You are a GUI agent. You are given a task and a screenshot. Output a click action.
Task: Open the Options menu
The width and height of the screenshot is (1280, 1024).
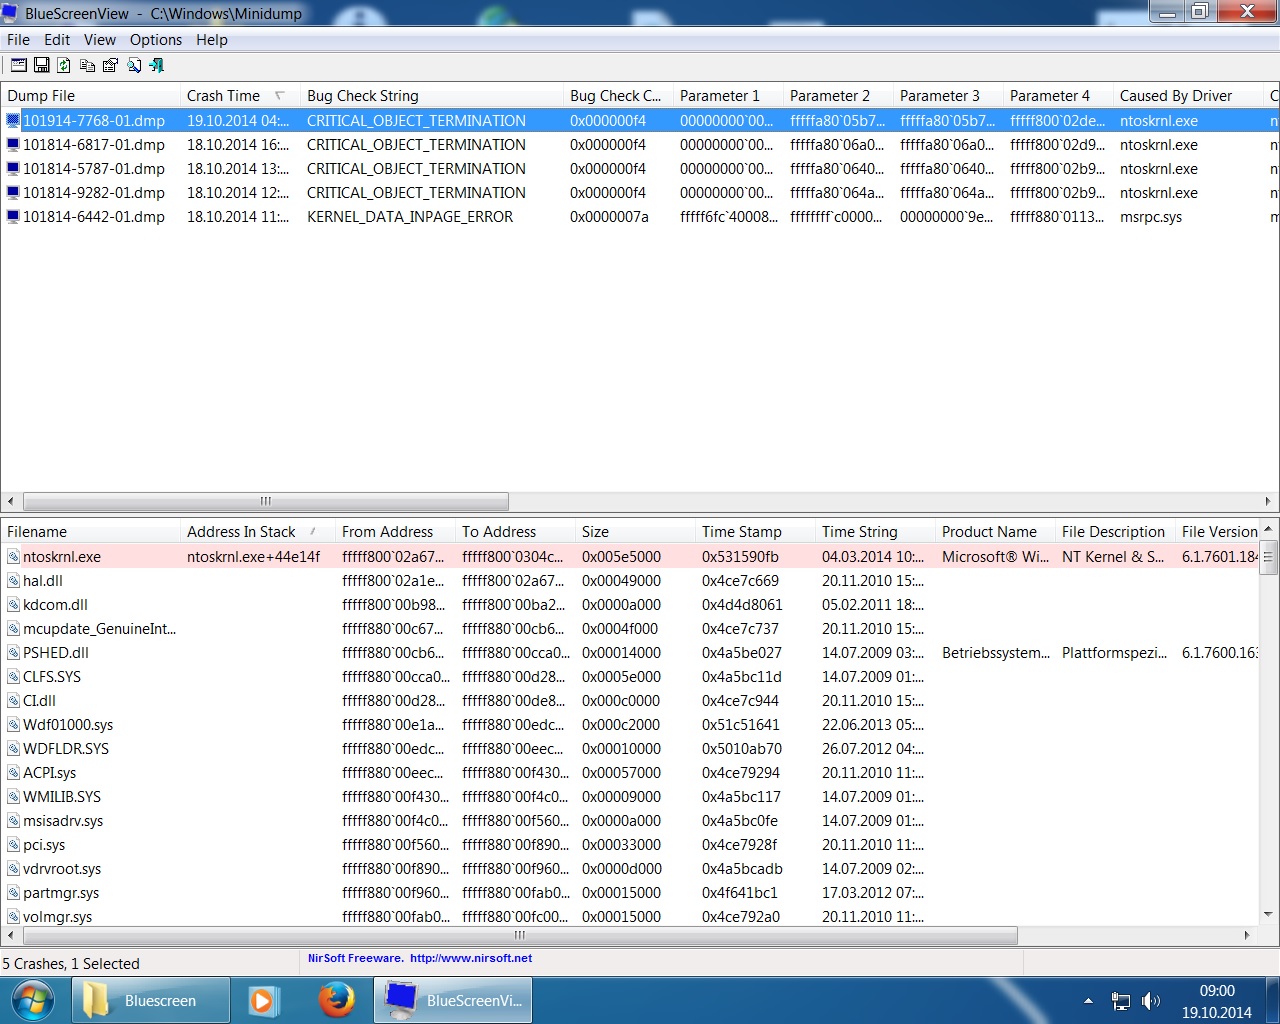156,40
